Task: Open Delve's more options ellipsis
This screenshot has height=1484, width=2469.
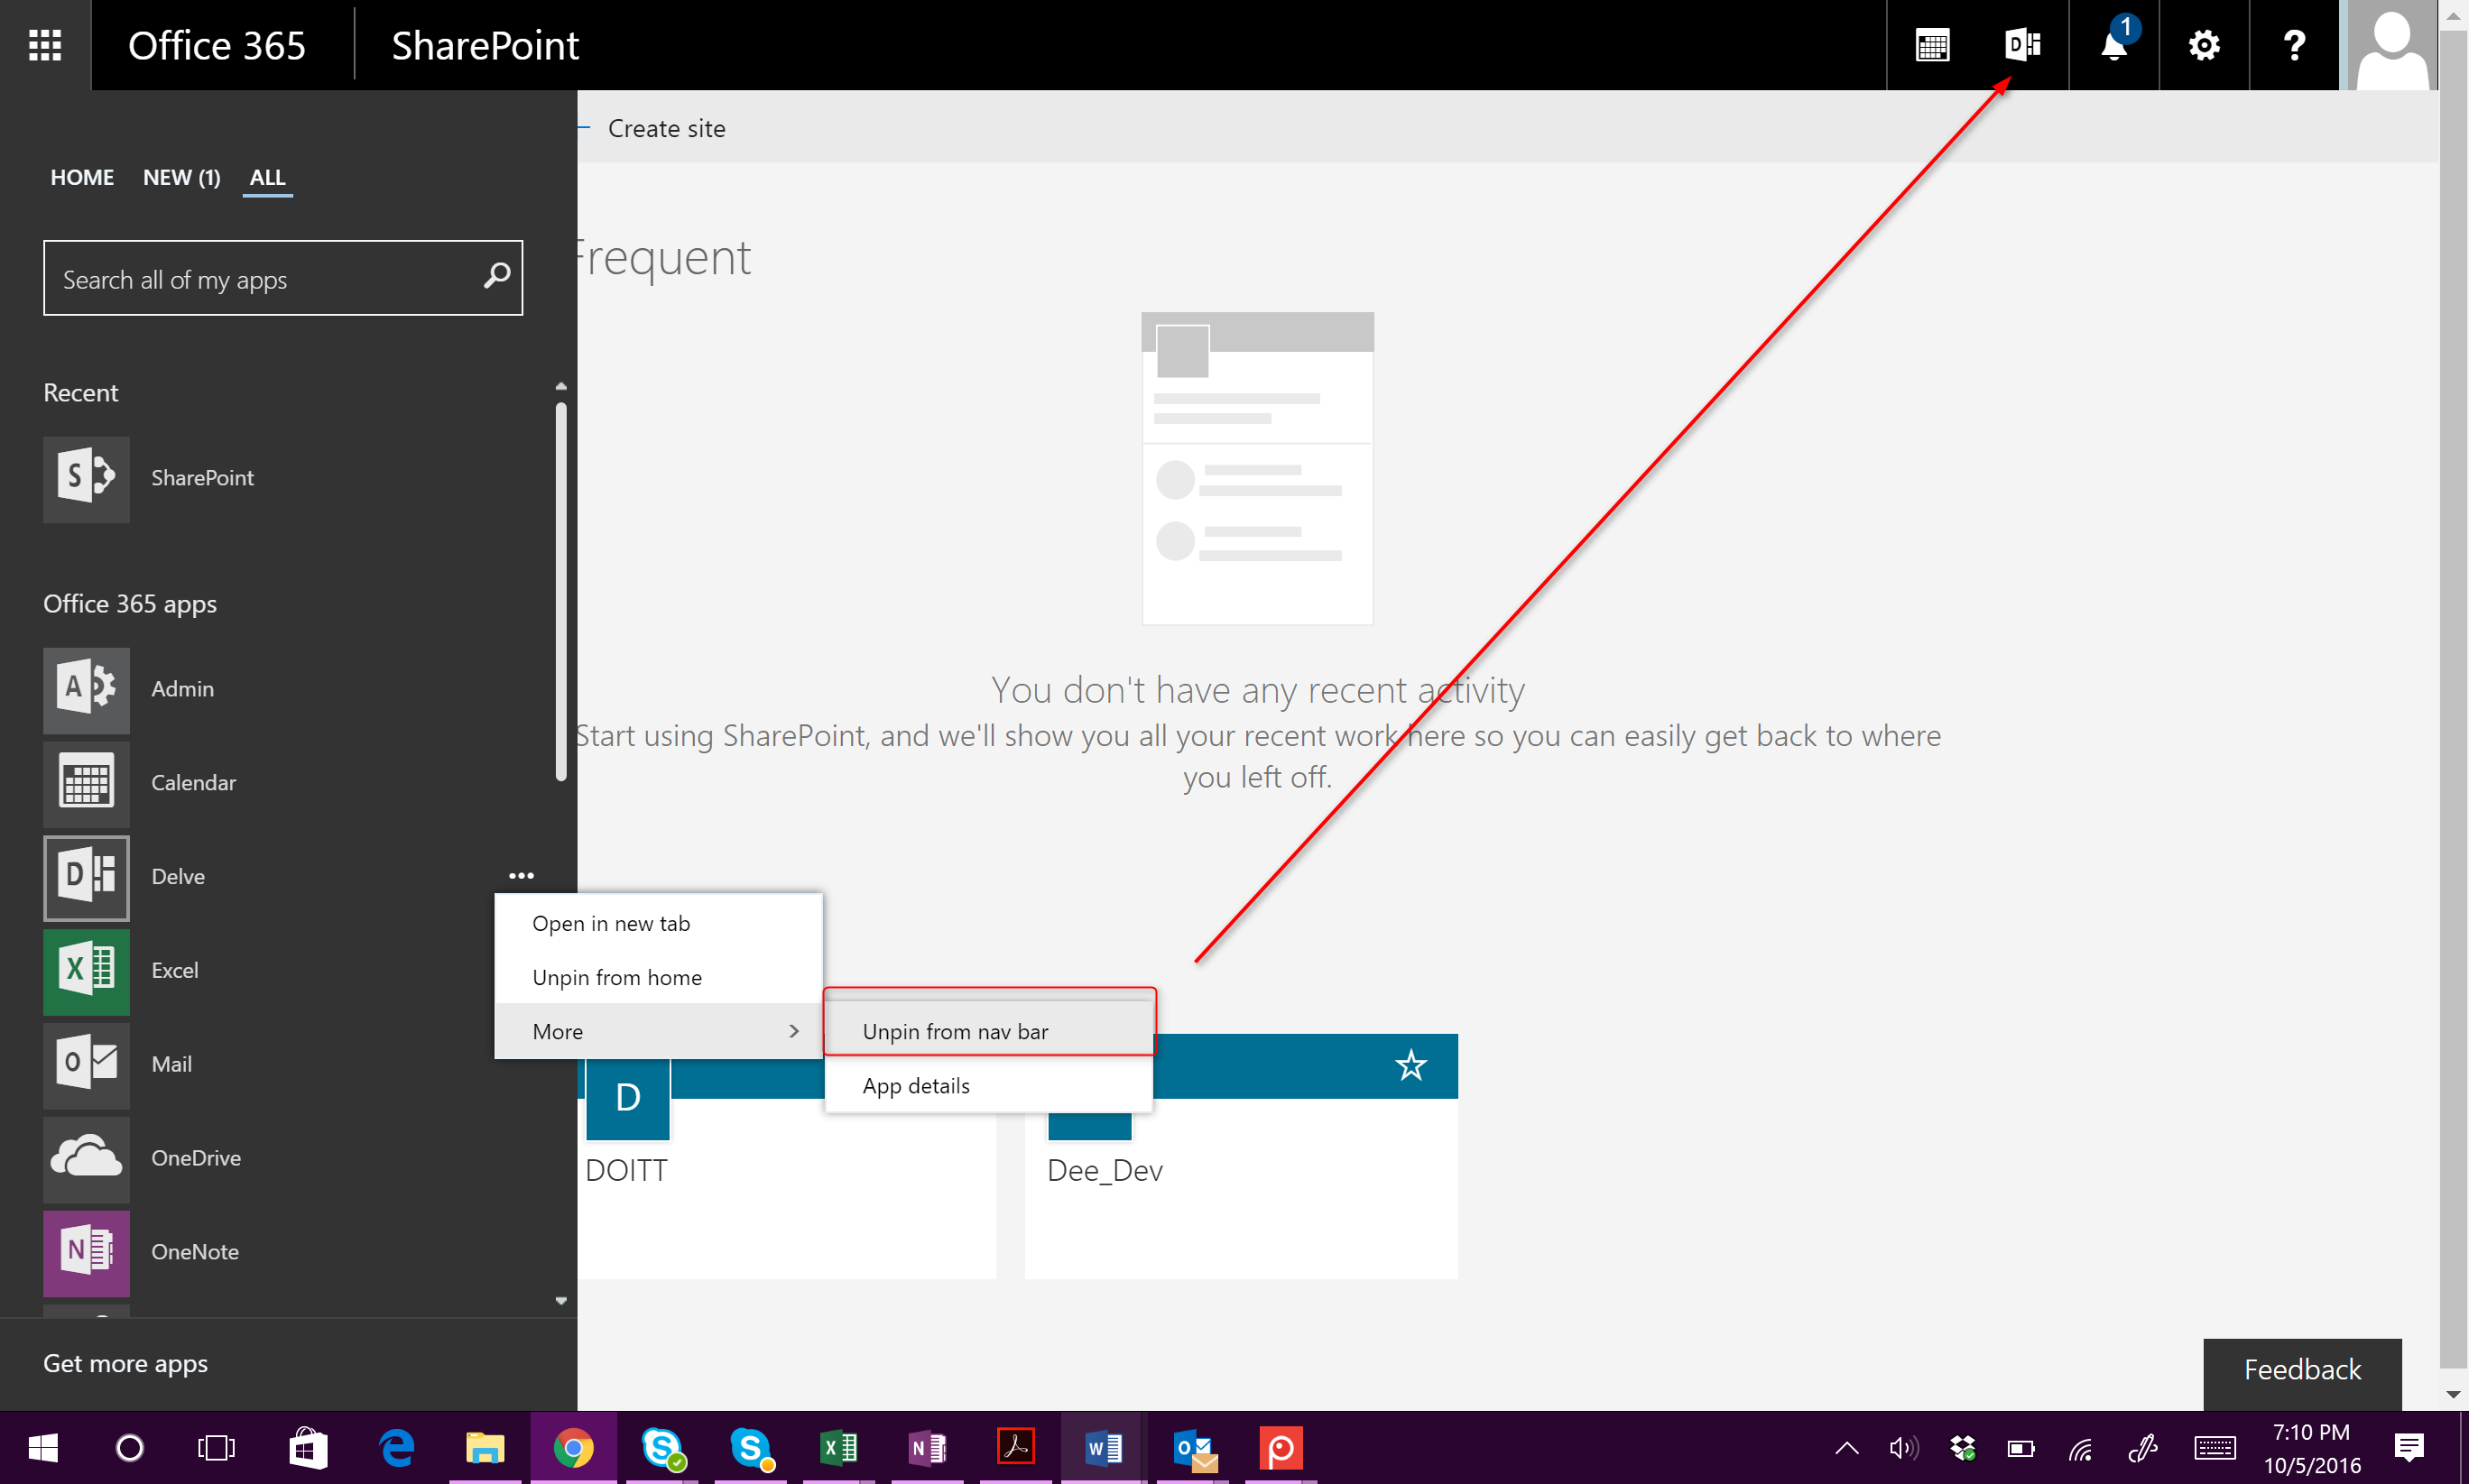Action: point(521,876)
